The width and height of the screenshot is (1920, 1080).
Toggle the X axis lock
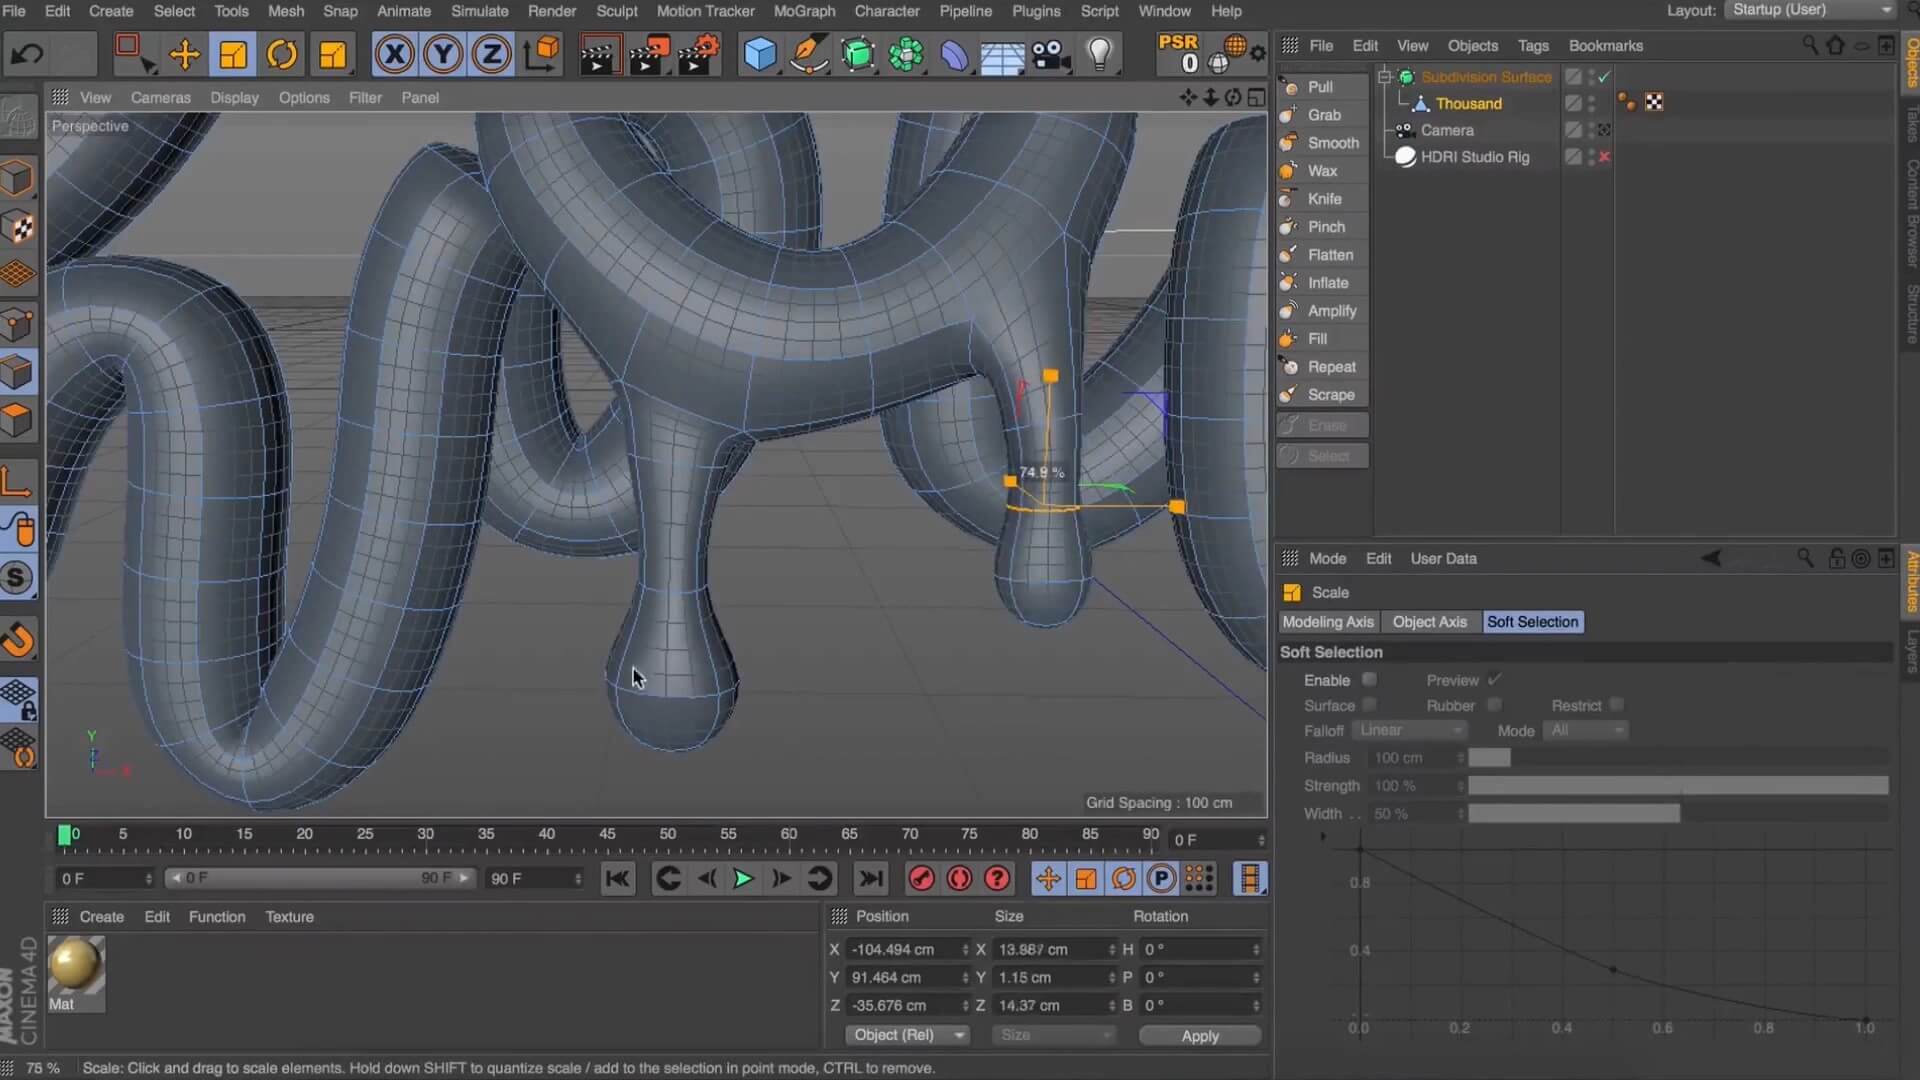tap(394, 54)
